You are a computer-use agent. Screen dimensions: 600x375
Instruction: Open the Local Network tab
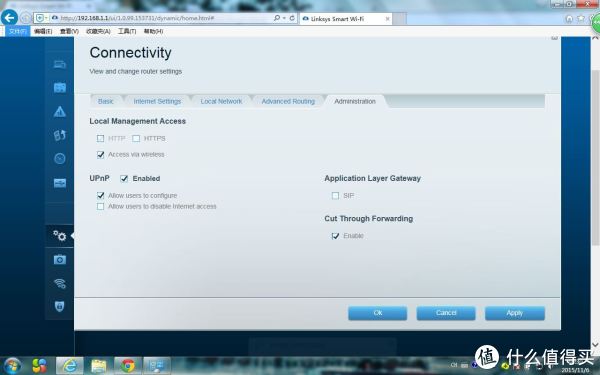coord(221,101)
